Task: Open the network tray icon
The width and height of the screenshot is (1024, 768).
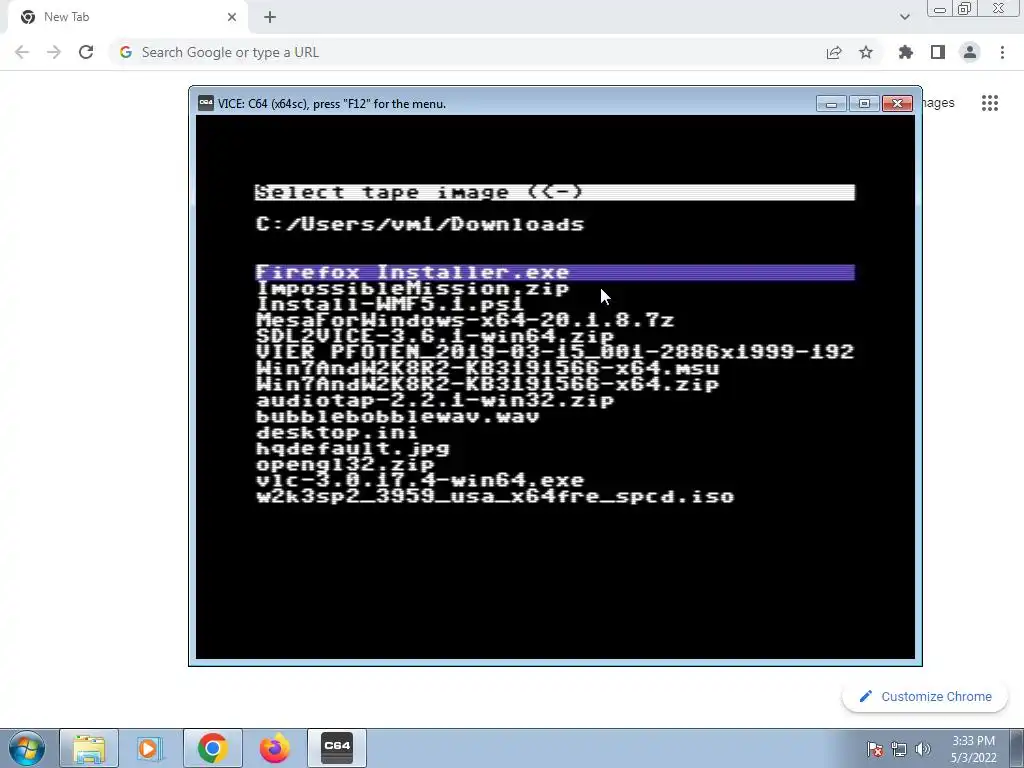Action: pyautogui.click(x=899, y=749)
